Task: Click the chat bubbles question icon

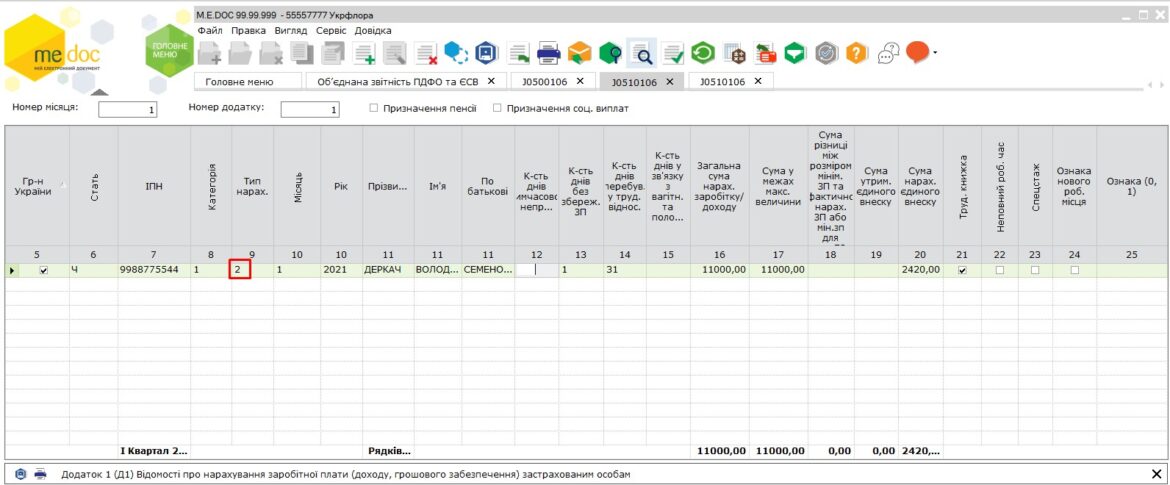Action: (x=888, y=53)
